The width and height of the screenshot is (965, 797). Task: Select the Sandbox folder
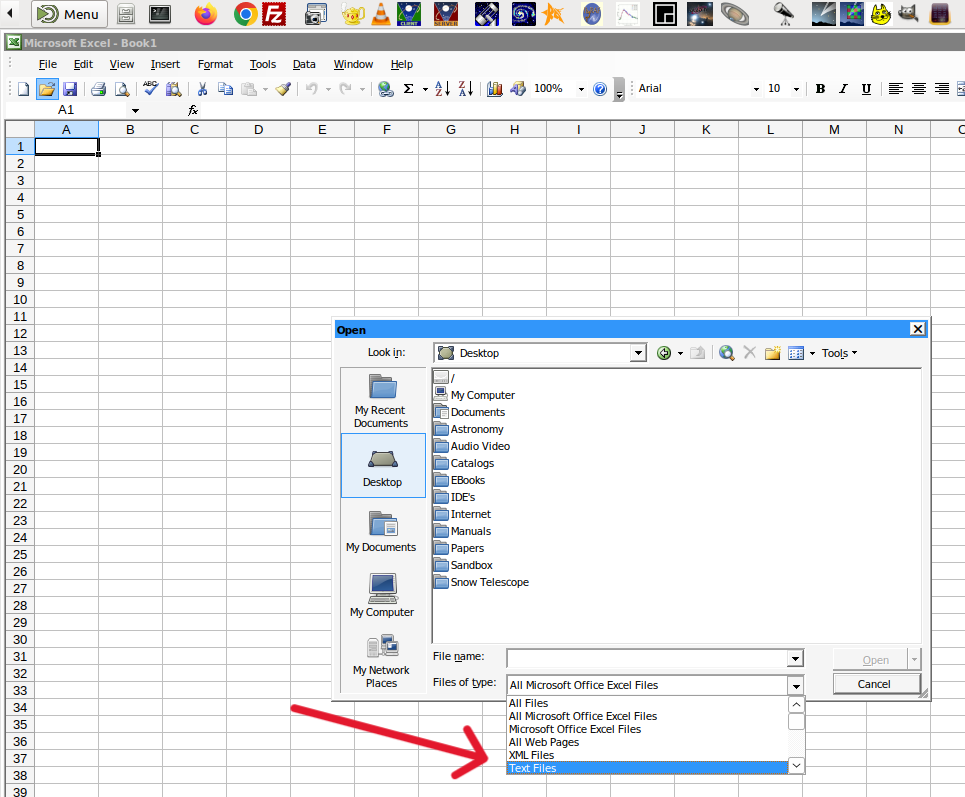[463, 565]
